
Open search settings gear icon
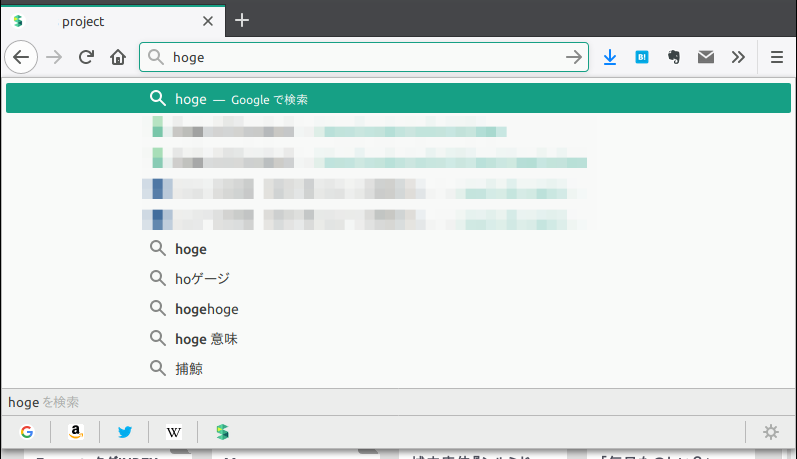pos(771,432)
